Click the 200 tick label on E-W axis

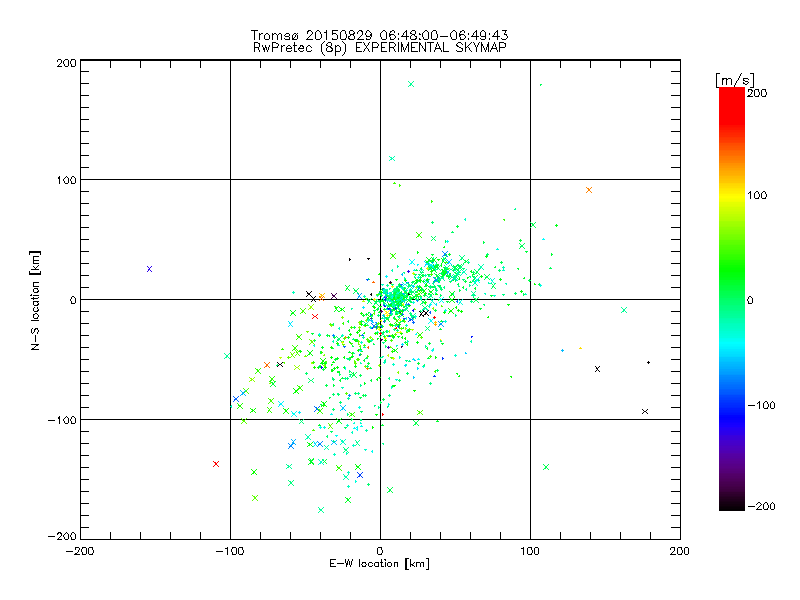[680, 551]
